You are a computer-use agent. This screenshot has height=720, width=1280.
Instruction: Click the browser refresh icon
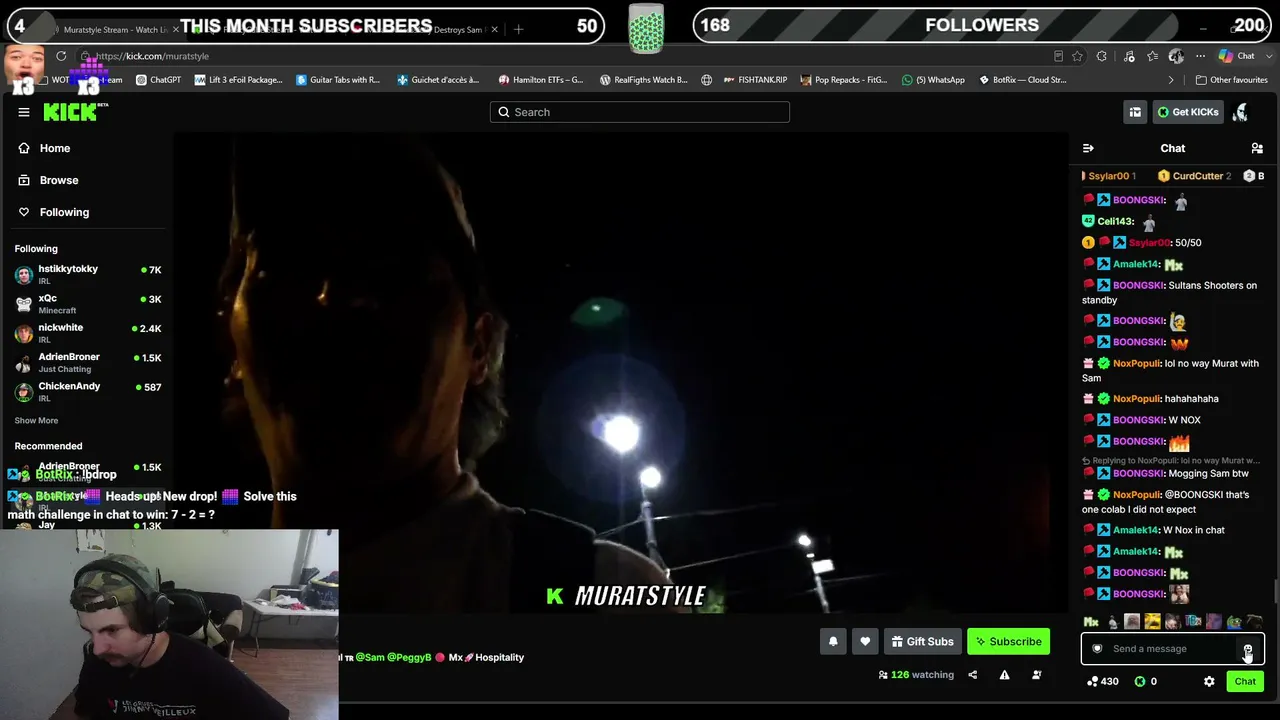[61, 56]
